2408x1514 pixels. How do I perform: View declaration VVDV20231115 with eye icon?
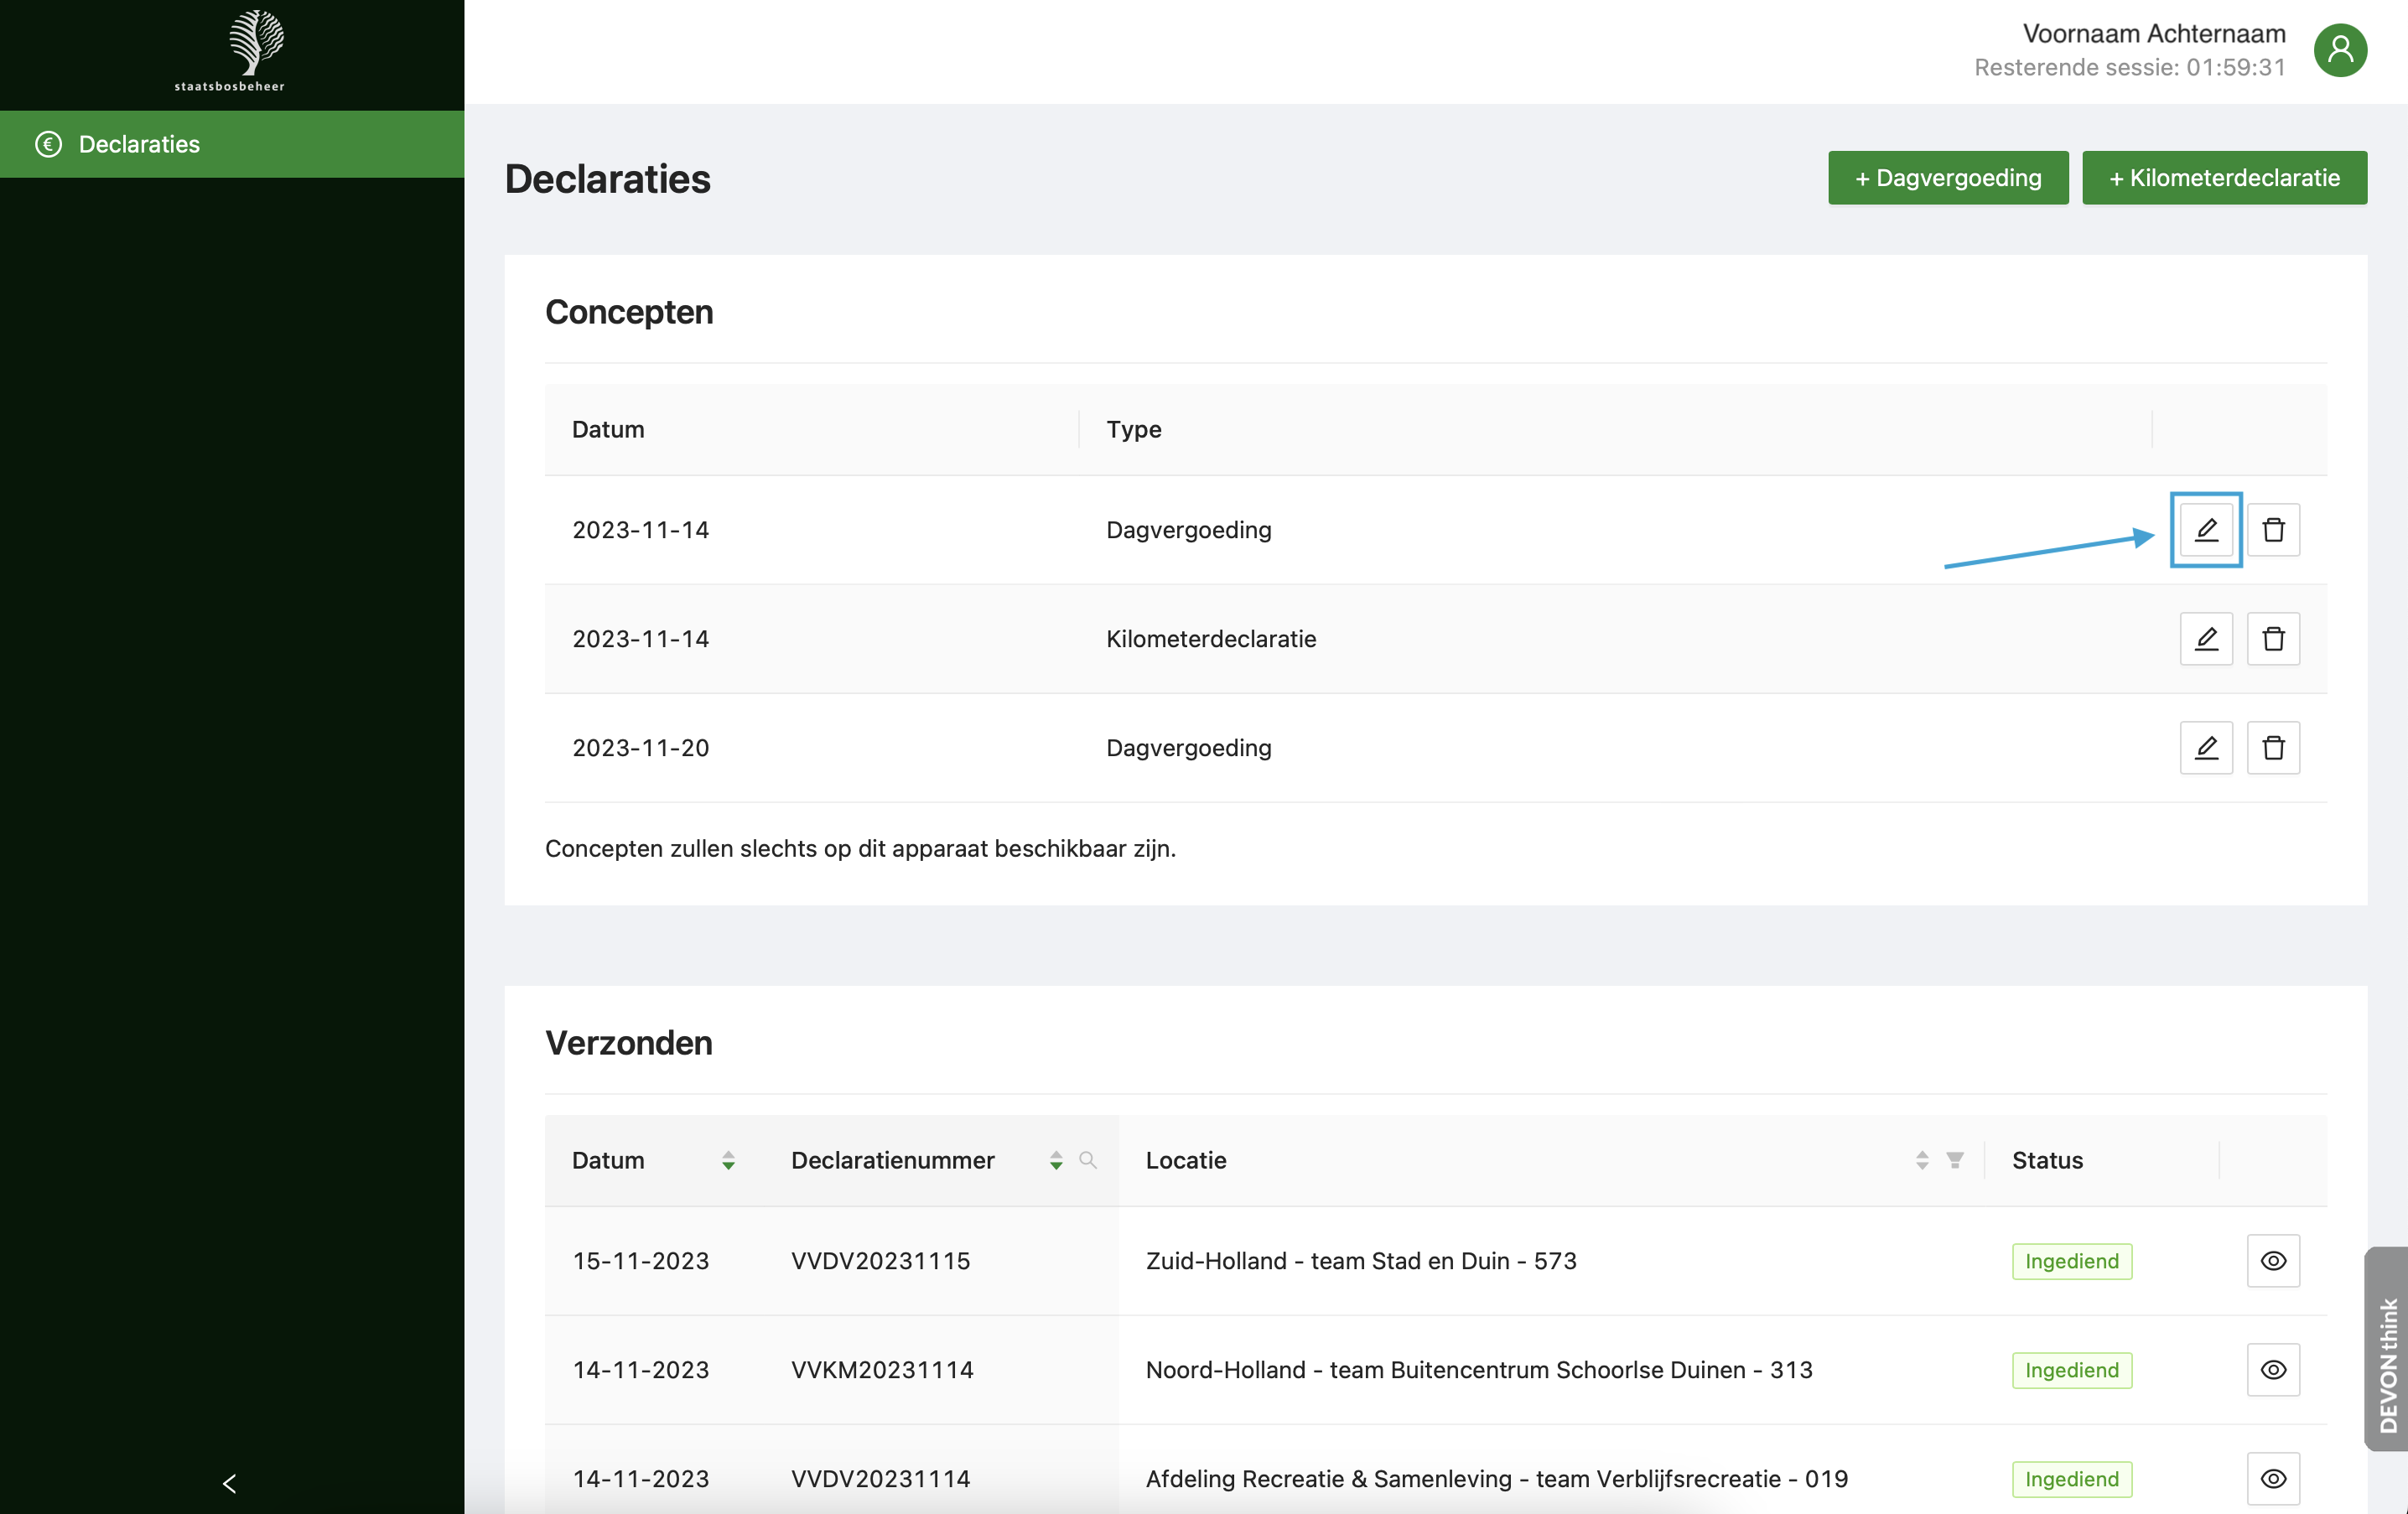(x=2273, y=1260)
